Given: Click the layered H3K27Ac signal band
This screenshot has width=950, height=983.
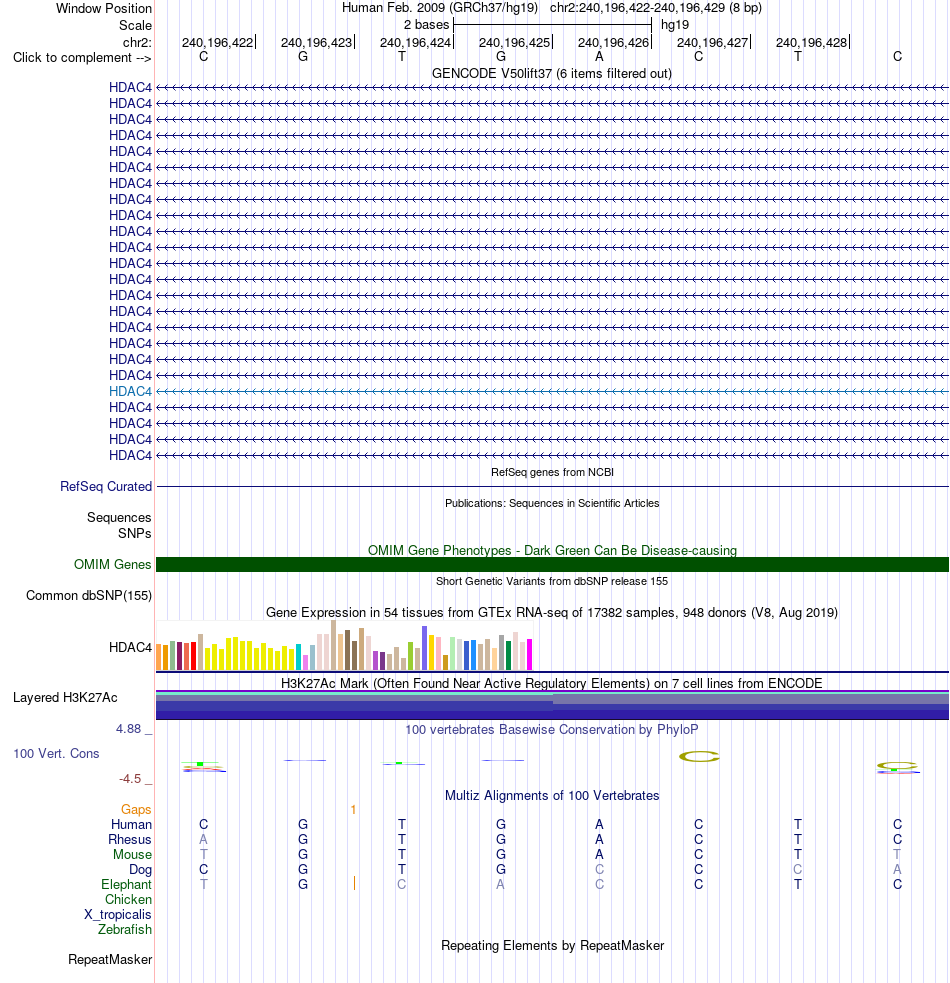Looking at the screenshot, I should [552, 705].
